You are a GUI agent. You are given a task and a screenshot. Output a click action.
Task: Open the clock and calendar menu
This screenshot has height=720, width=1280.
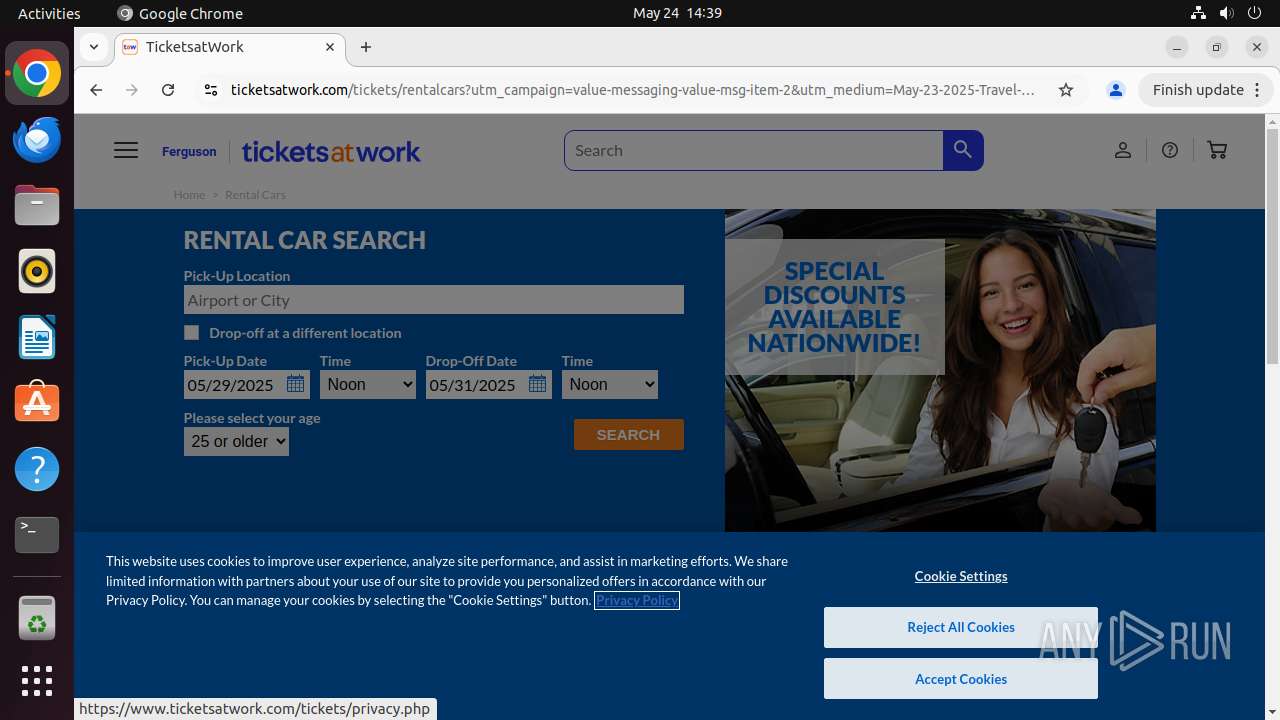[677, 13]
